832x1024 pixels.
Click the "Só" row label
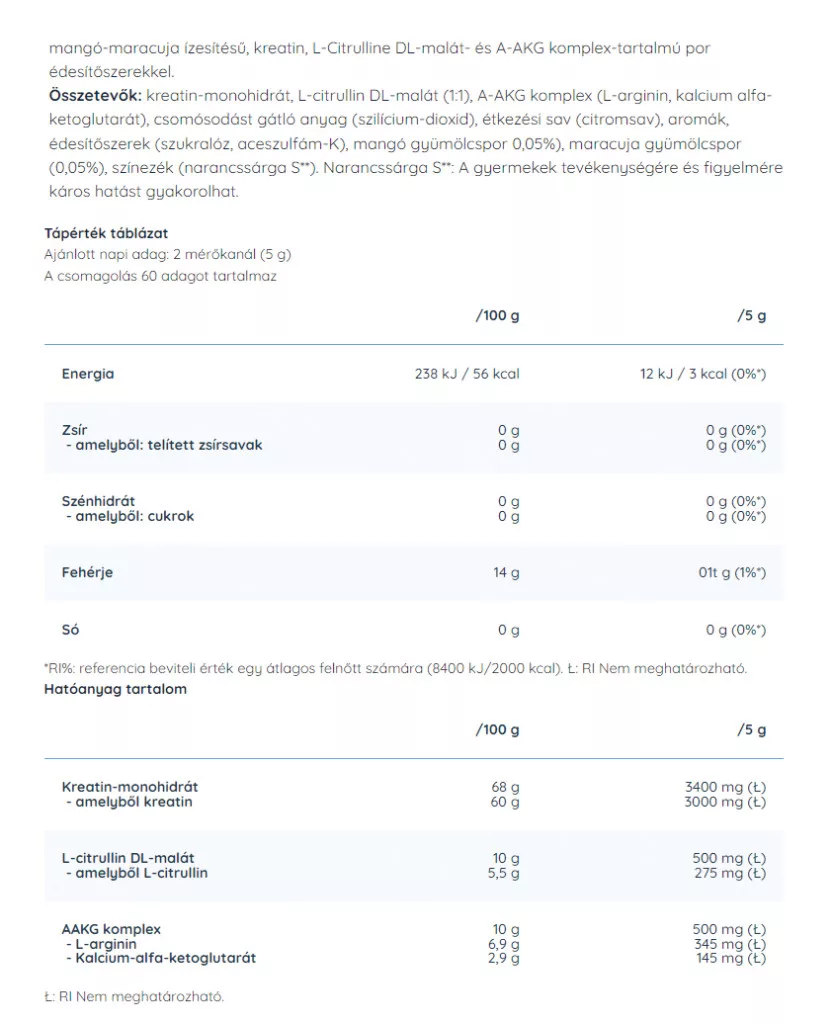tap(70, 630)
